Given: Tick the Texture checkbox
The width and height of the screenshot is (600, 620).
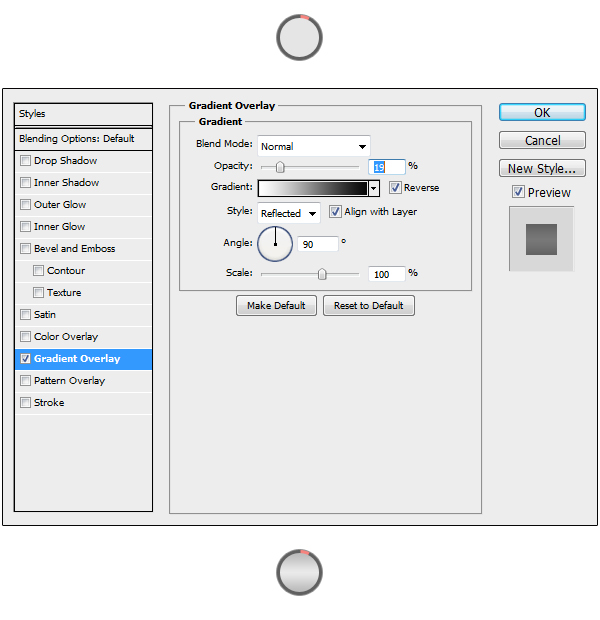Looking at the screenshot, I should [x=38, y=293].
